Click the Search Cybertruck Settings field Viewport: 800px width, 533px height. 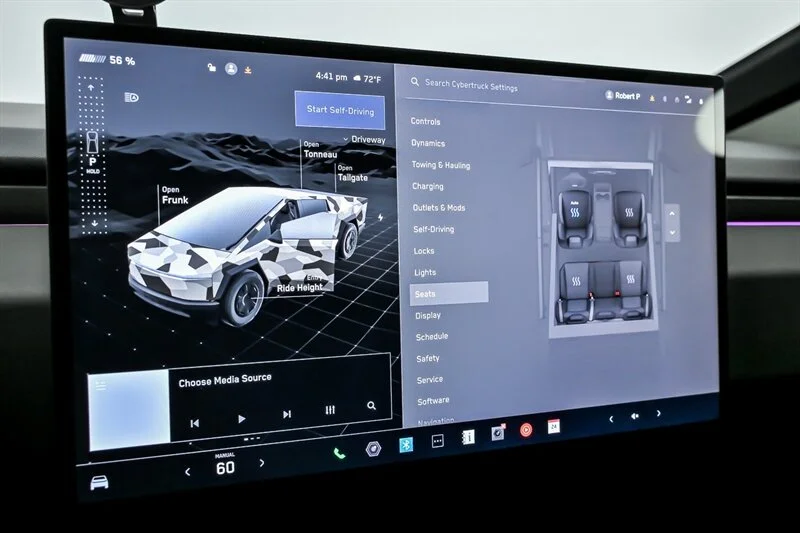point(471,86)
